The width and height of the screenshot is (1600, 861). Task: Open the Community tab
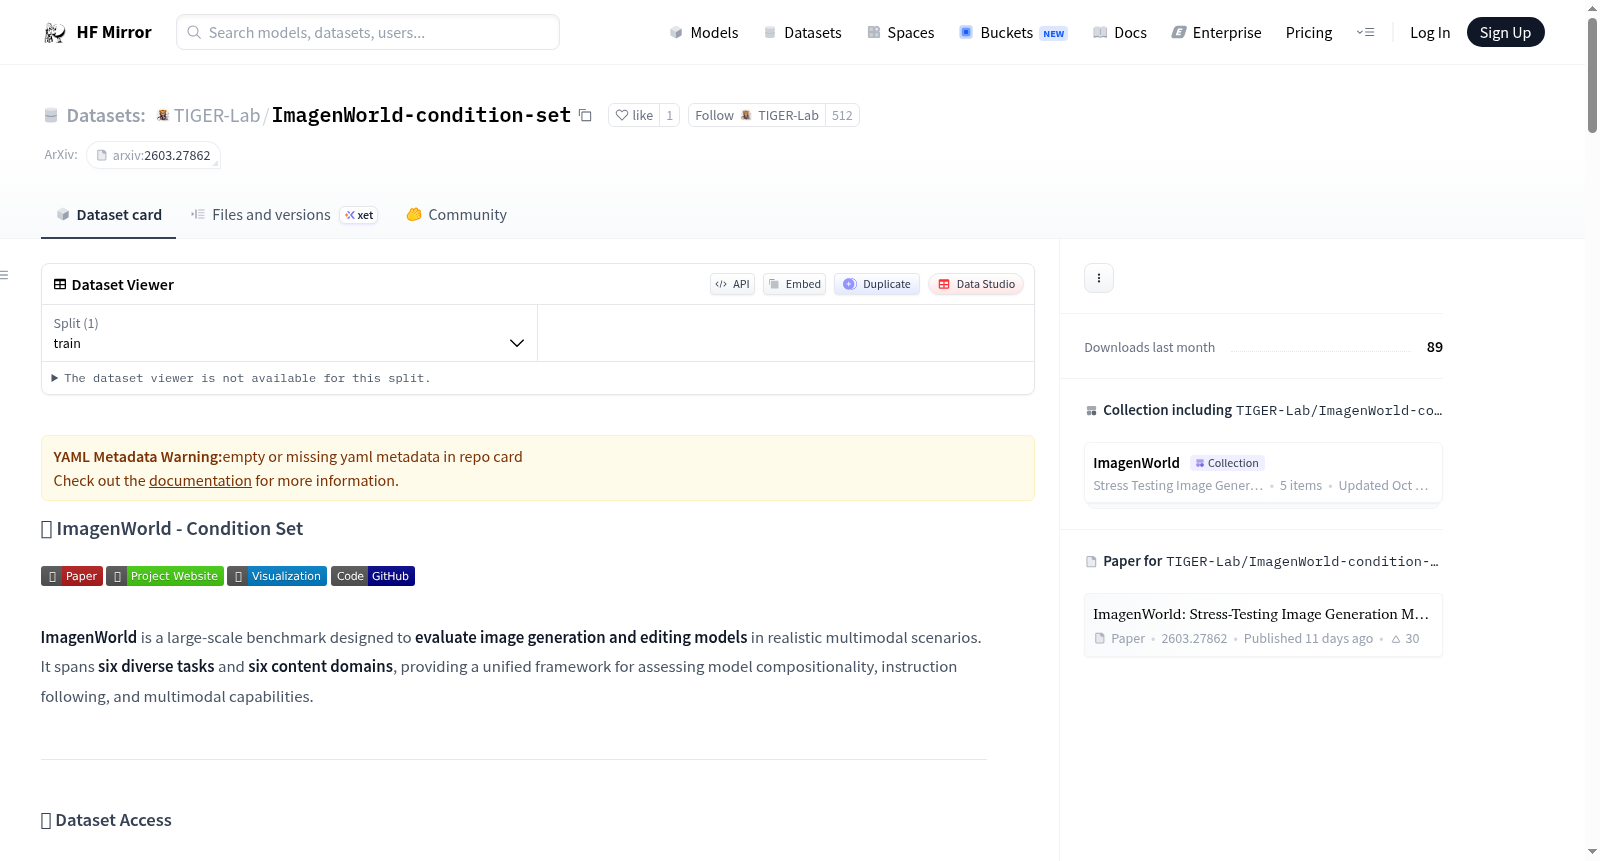click(456, 215)
